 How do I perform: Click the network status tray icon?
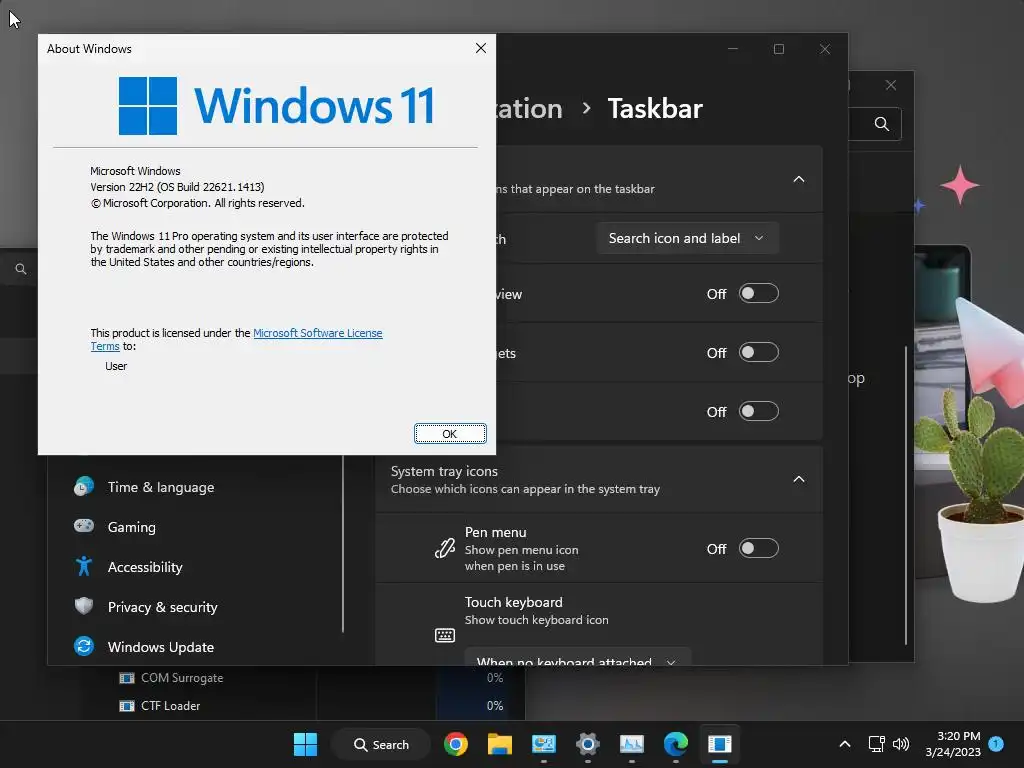(876, 744)
